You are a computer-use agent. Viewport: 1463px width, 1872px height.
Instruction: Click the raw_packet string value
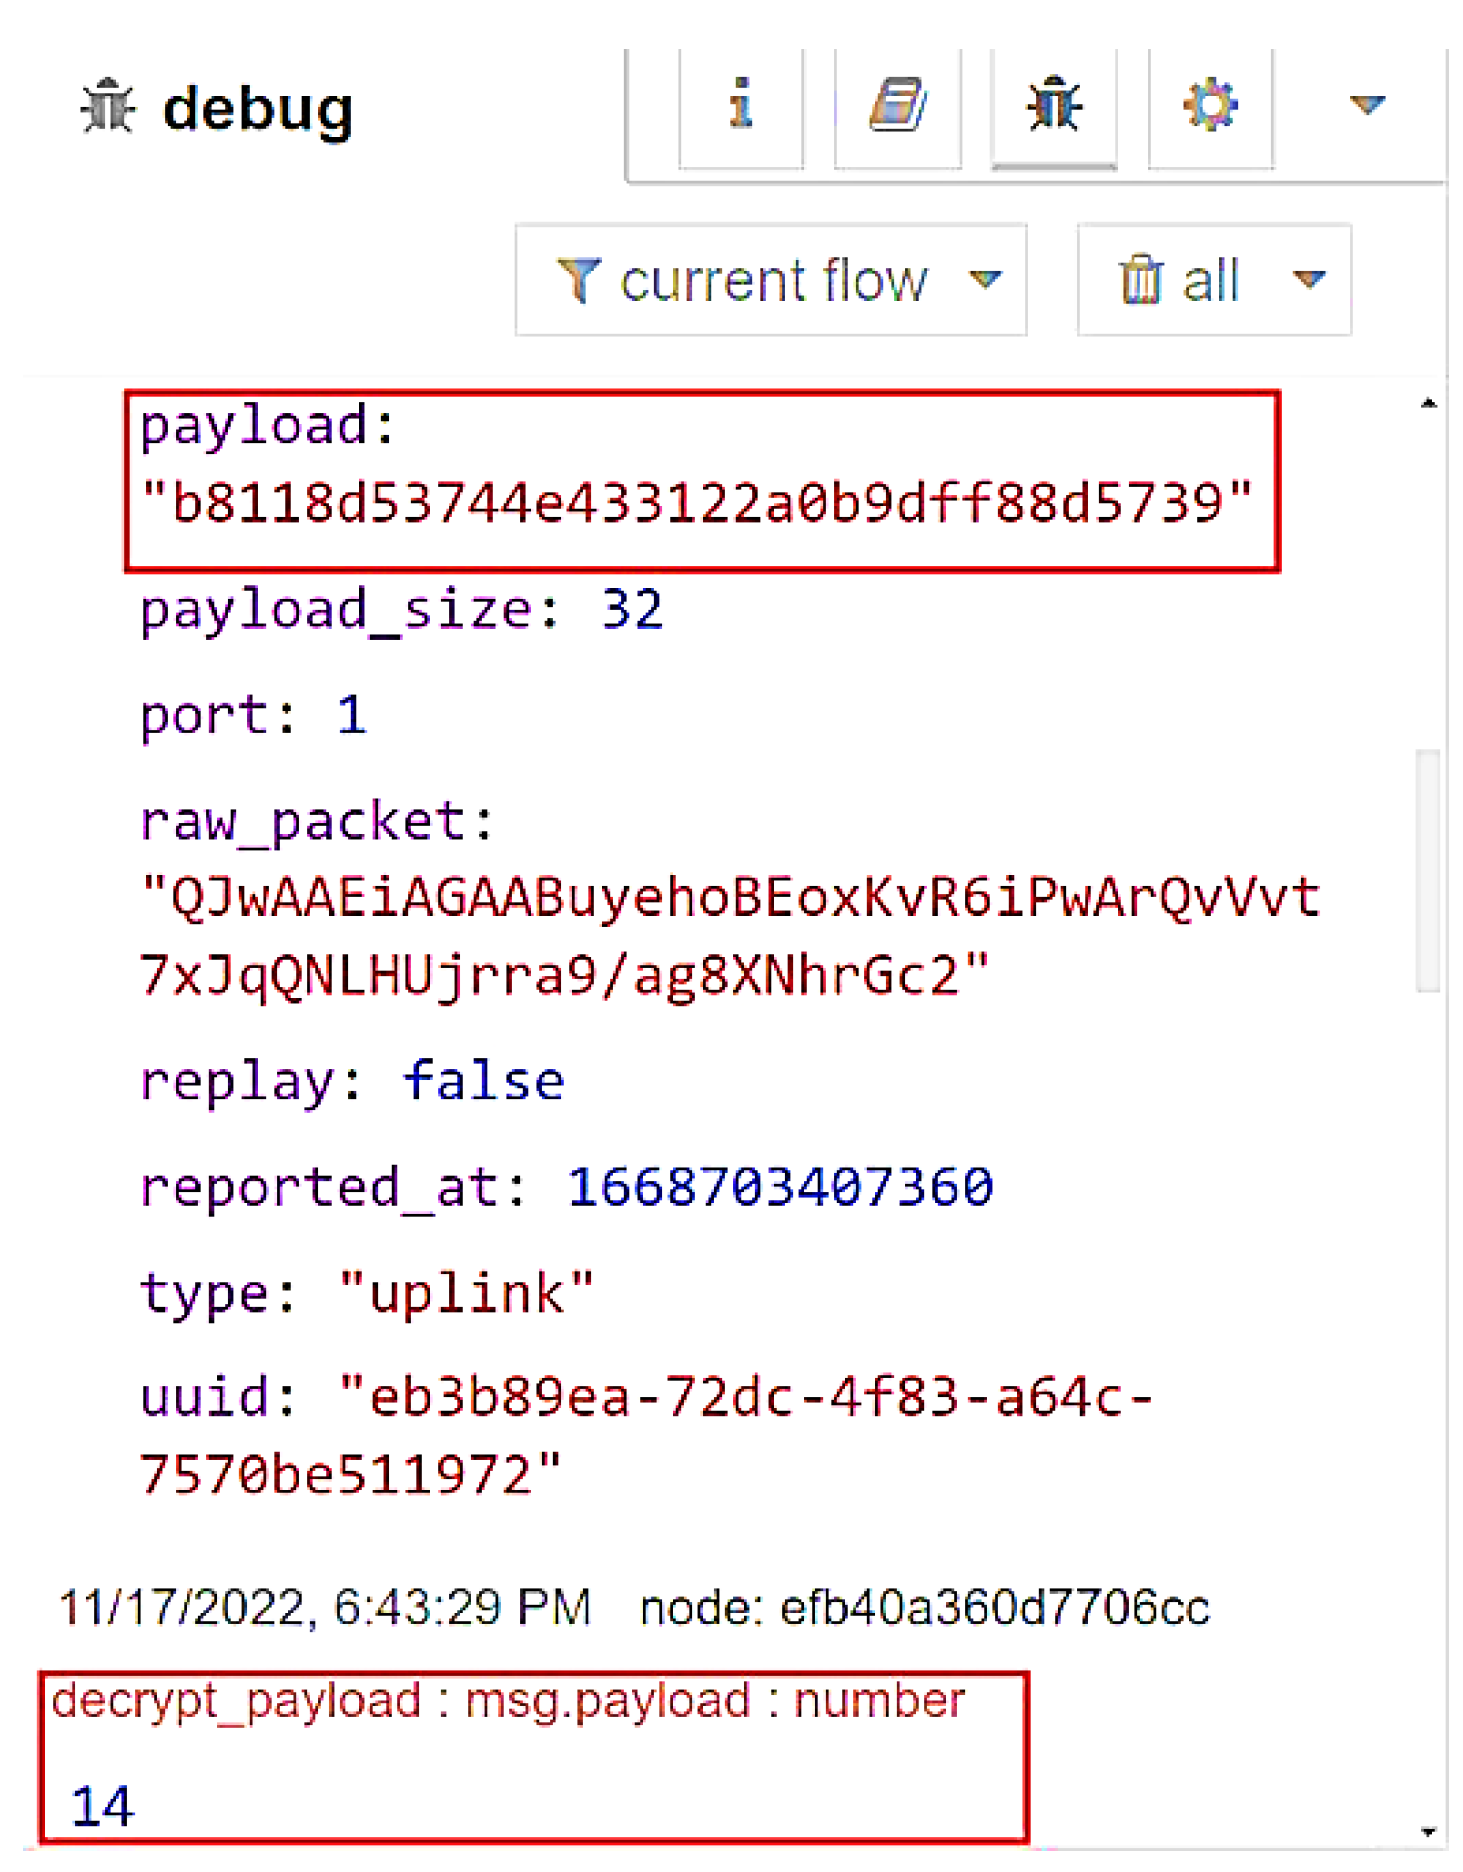pos(730,936)
